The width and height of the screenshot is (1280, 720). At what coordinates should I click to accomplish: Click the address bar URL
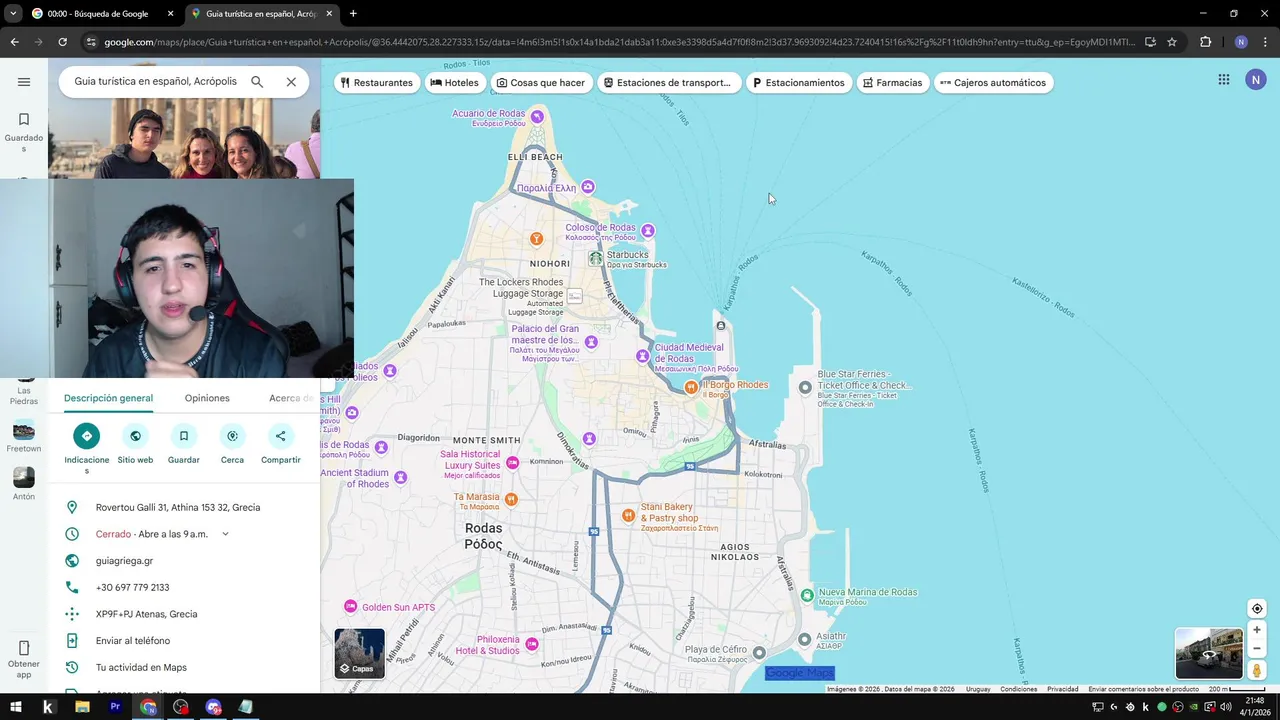[x=619, y=42]
